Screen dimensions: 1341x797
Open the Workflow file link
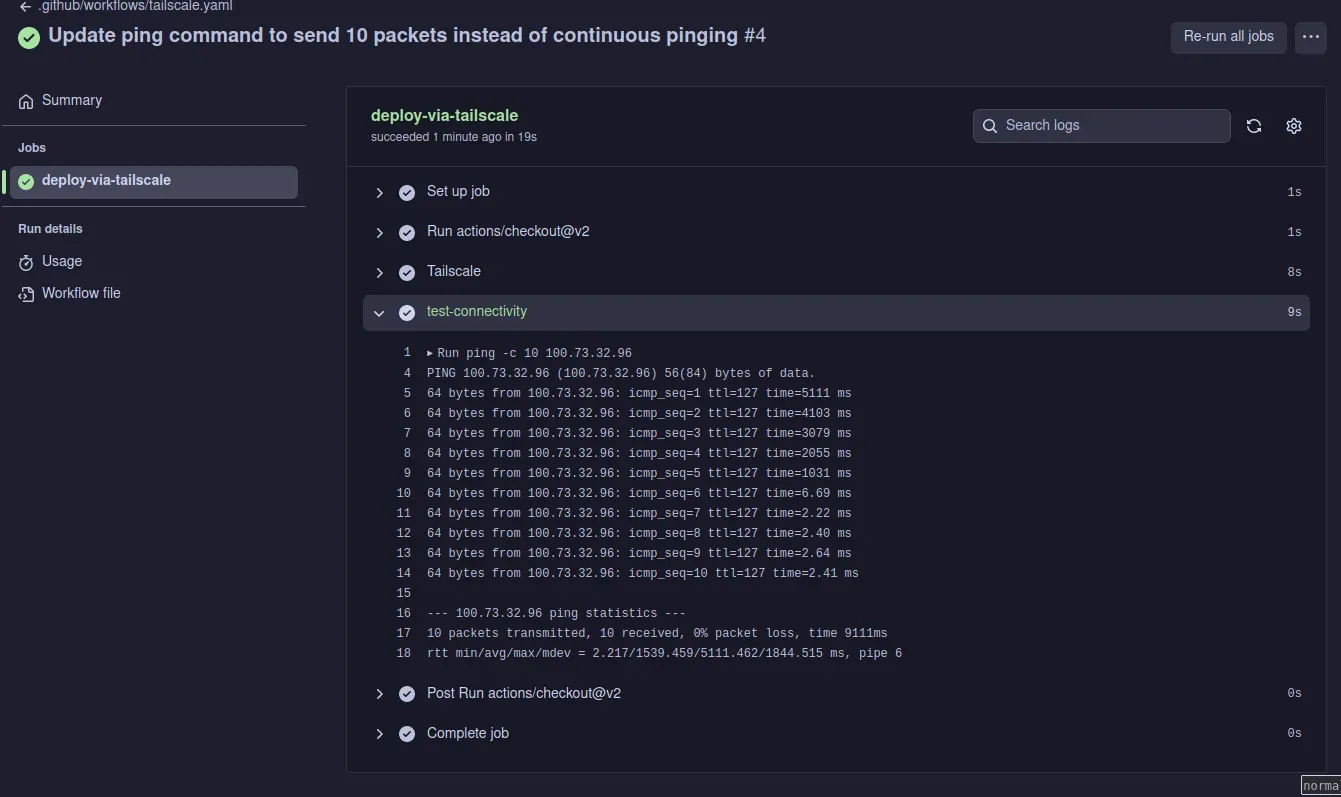81,294
